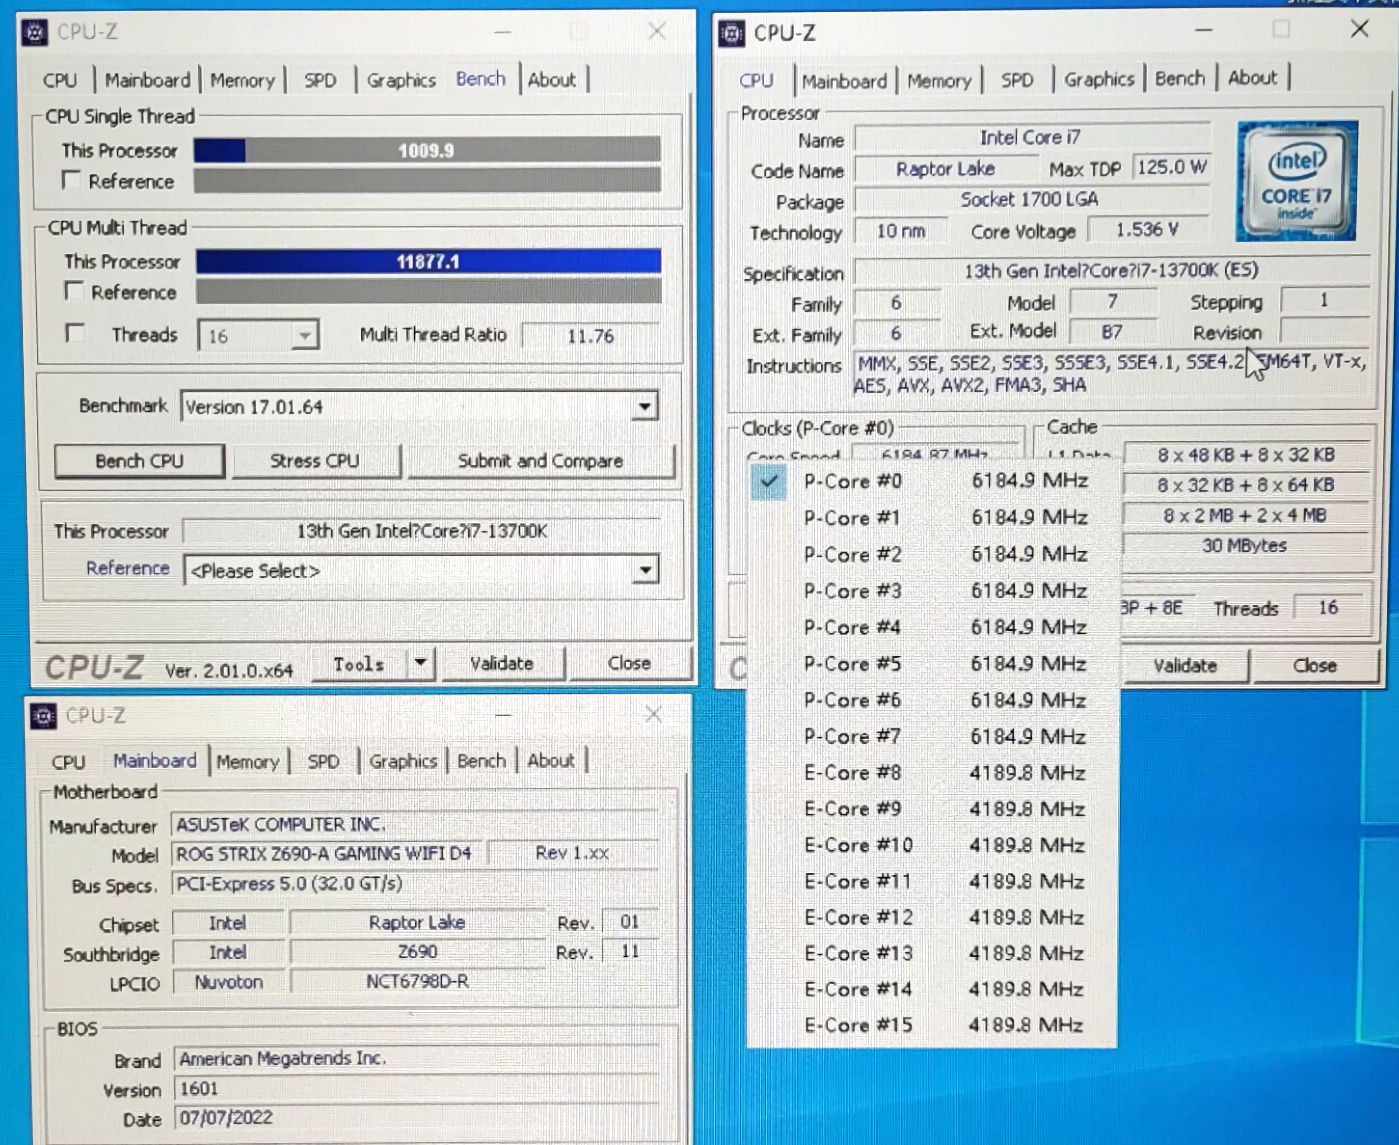Click the CPU-Z titlebar icon on the CPU window
Viewport: 1399px width, 1145px height.
tap(733, 32)
